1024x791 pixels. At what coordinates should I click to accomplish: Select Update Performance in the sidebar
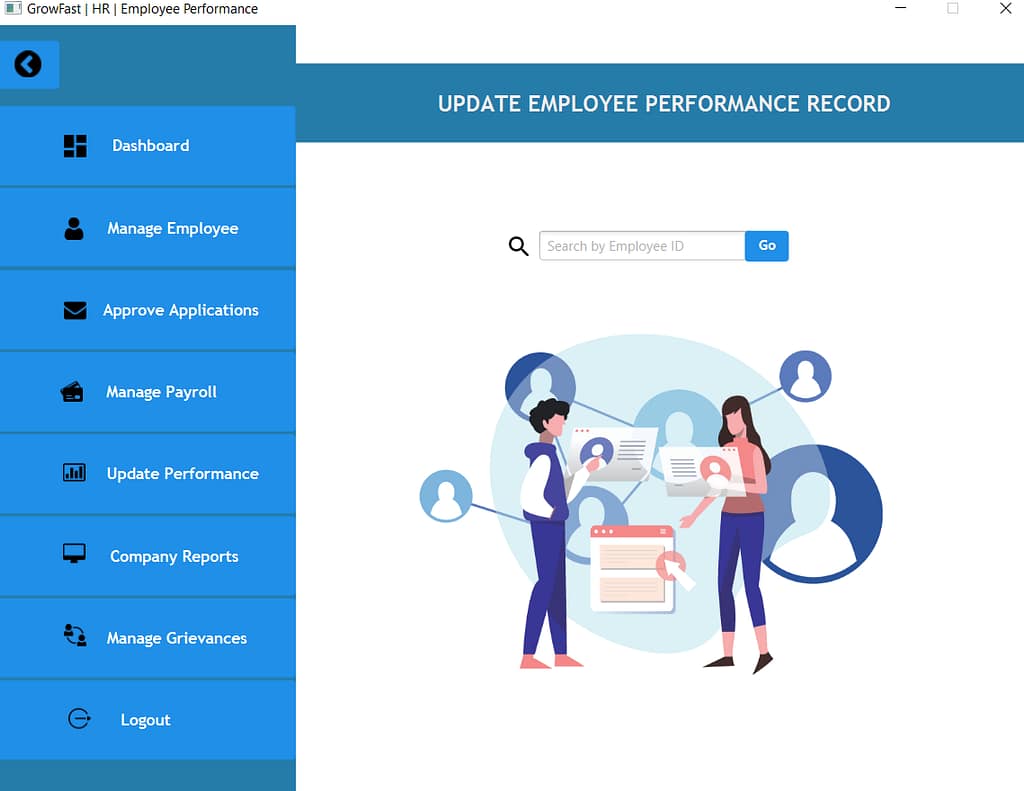tap(182, 474)
